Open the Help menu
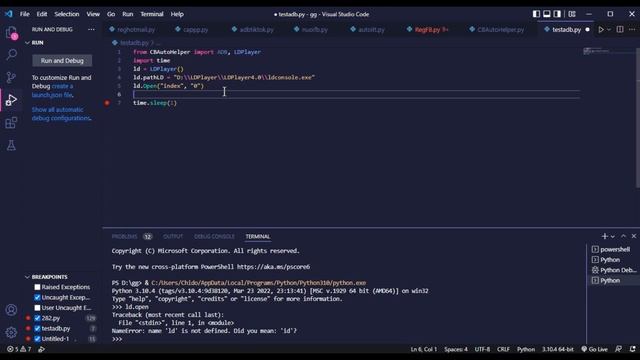The height and width of the screenshot is (360, 640). (x=177, y=14)
